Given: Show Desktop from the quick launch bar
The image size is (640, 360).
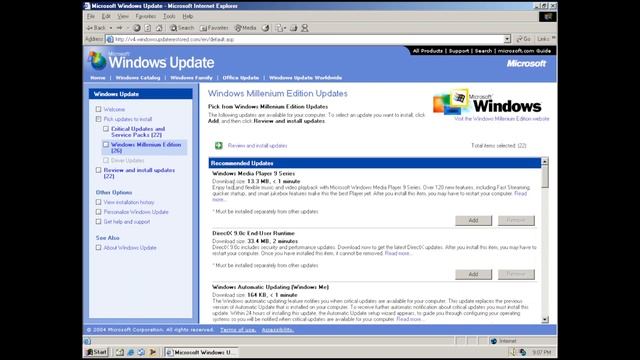Looking at the screenshot, I should 120,352.
